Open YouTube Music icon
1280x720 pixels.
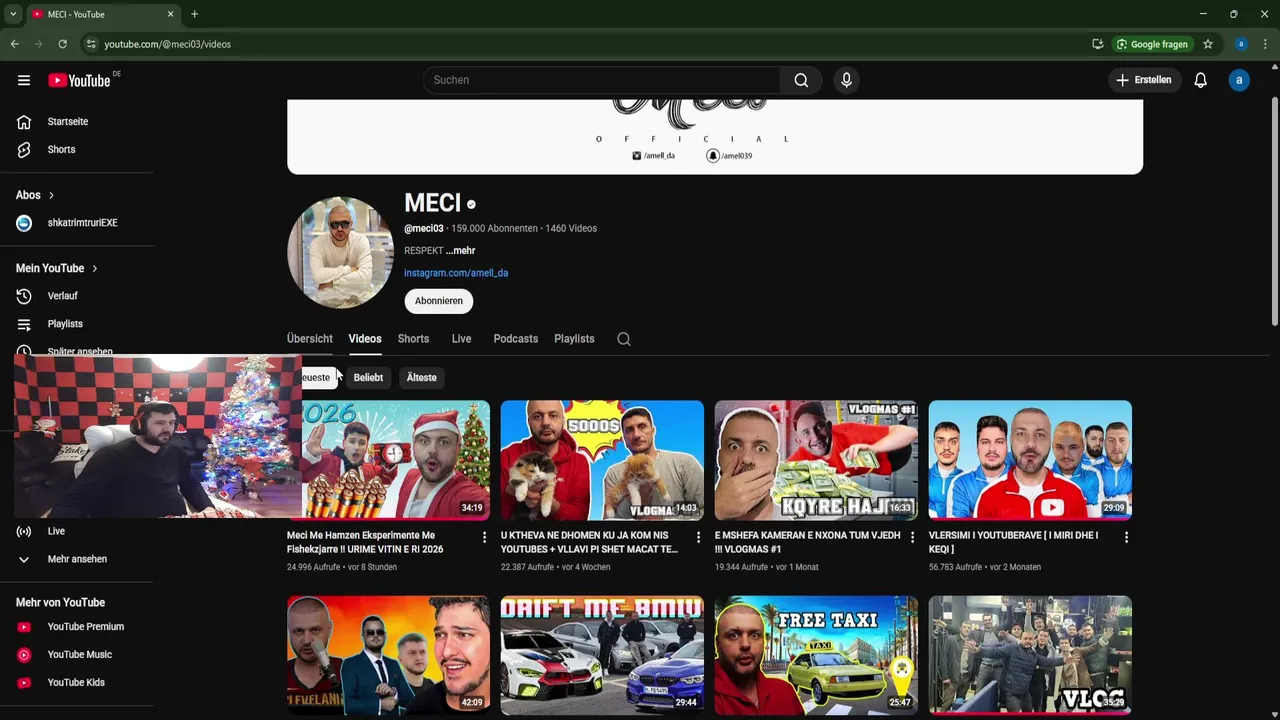pos(24,655)
